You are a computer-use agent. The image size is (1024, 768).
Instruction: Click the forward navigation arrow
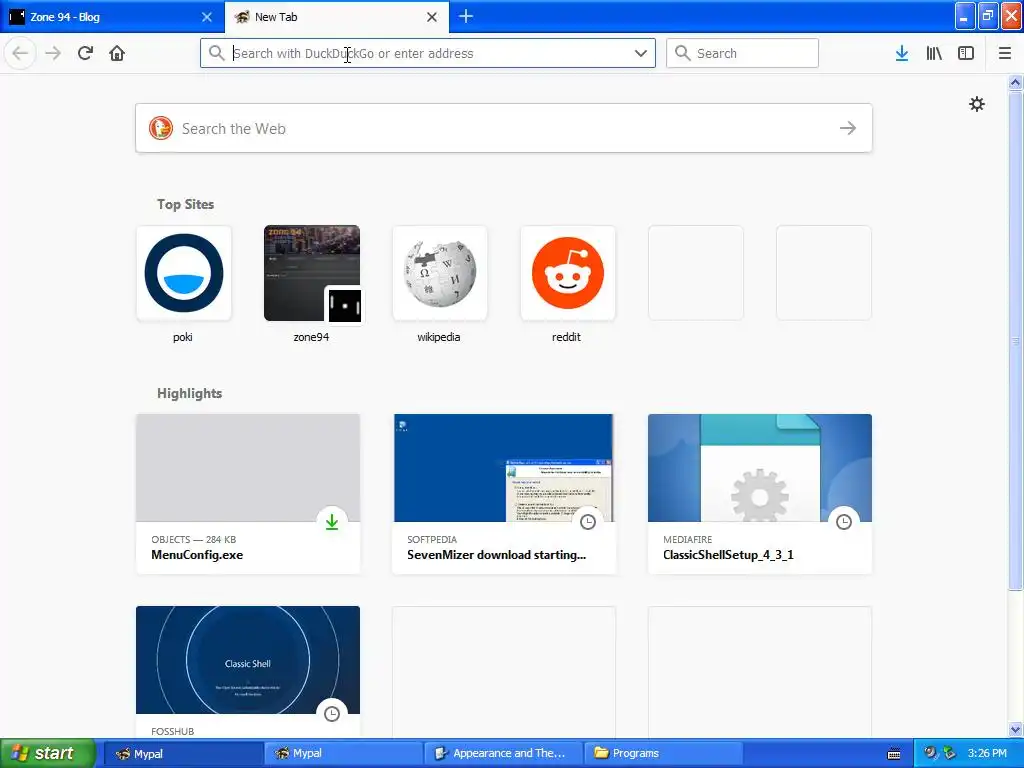point(53,53)
